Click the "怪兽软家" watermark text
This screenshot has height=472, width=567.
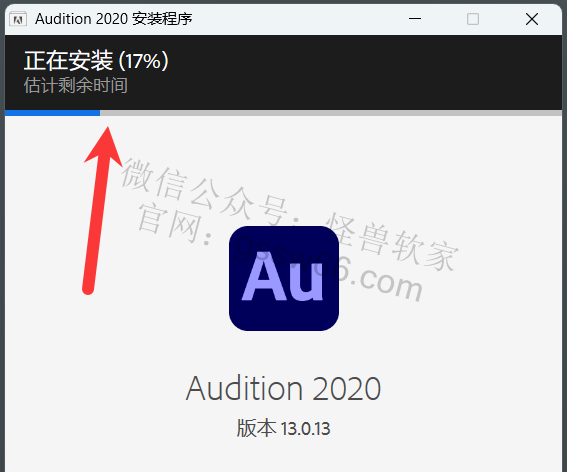[x=391, y=242]
